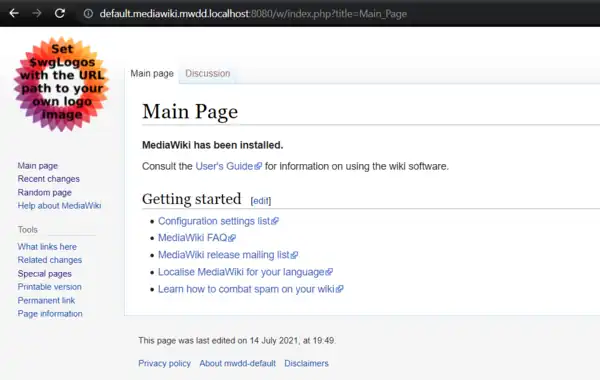Edit the Getting started section

pyautogui.click(x=261, y=201)
